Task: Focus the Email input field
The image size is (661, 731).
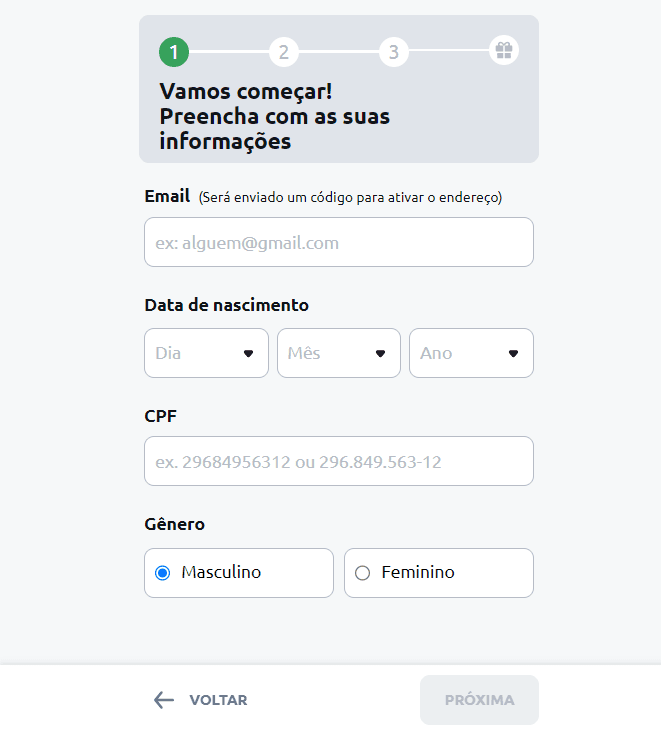Action: 339,242
